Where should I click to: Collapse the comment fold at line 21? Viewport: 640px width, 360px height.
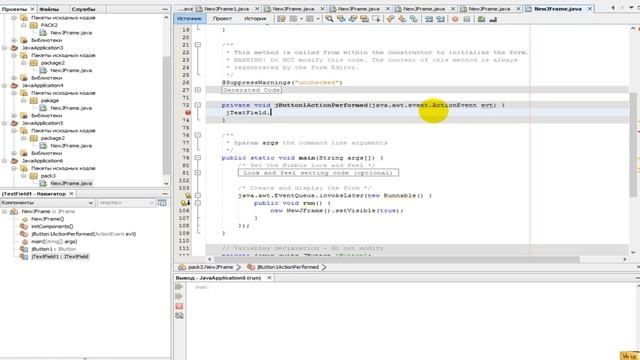click(198, 44)
